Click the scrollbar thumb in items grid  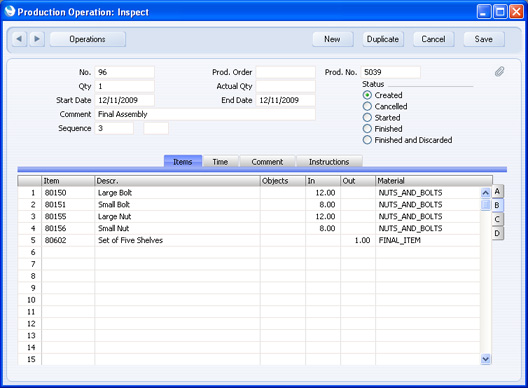point(485,204)
